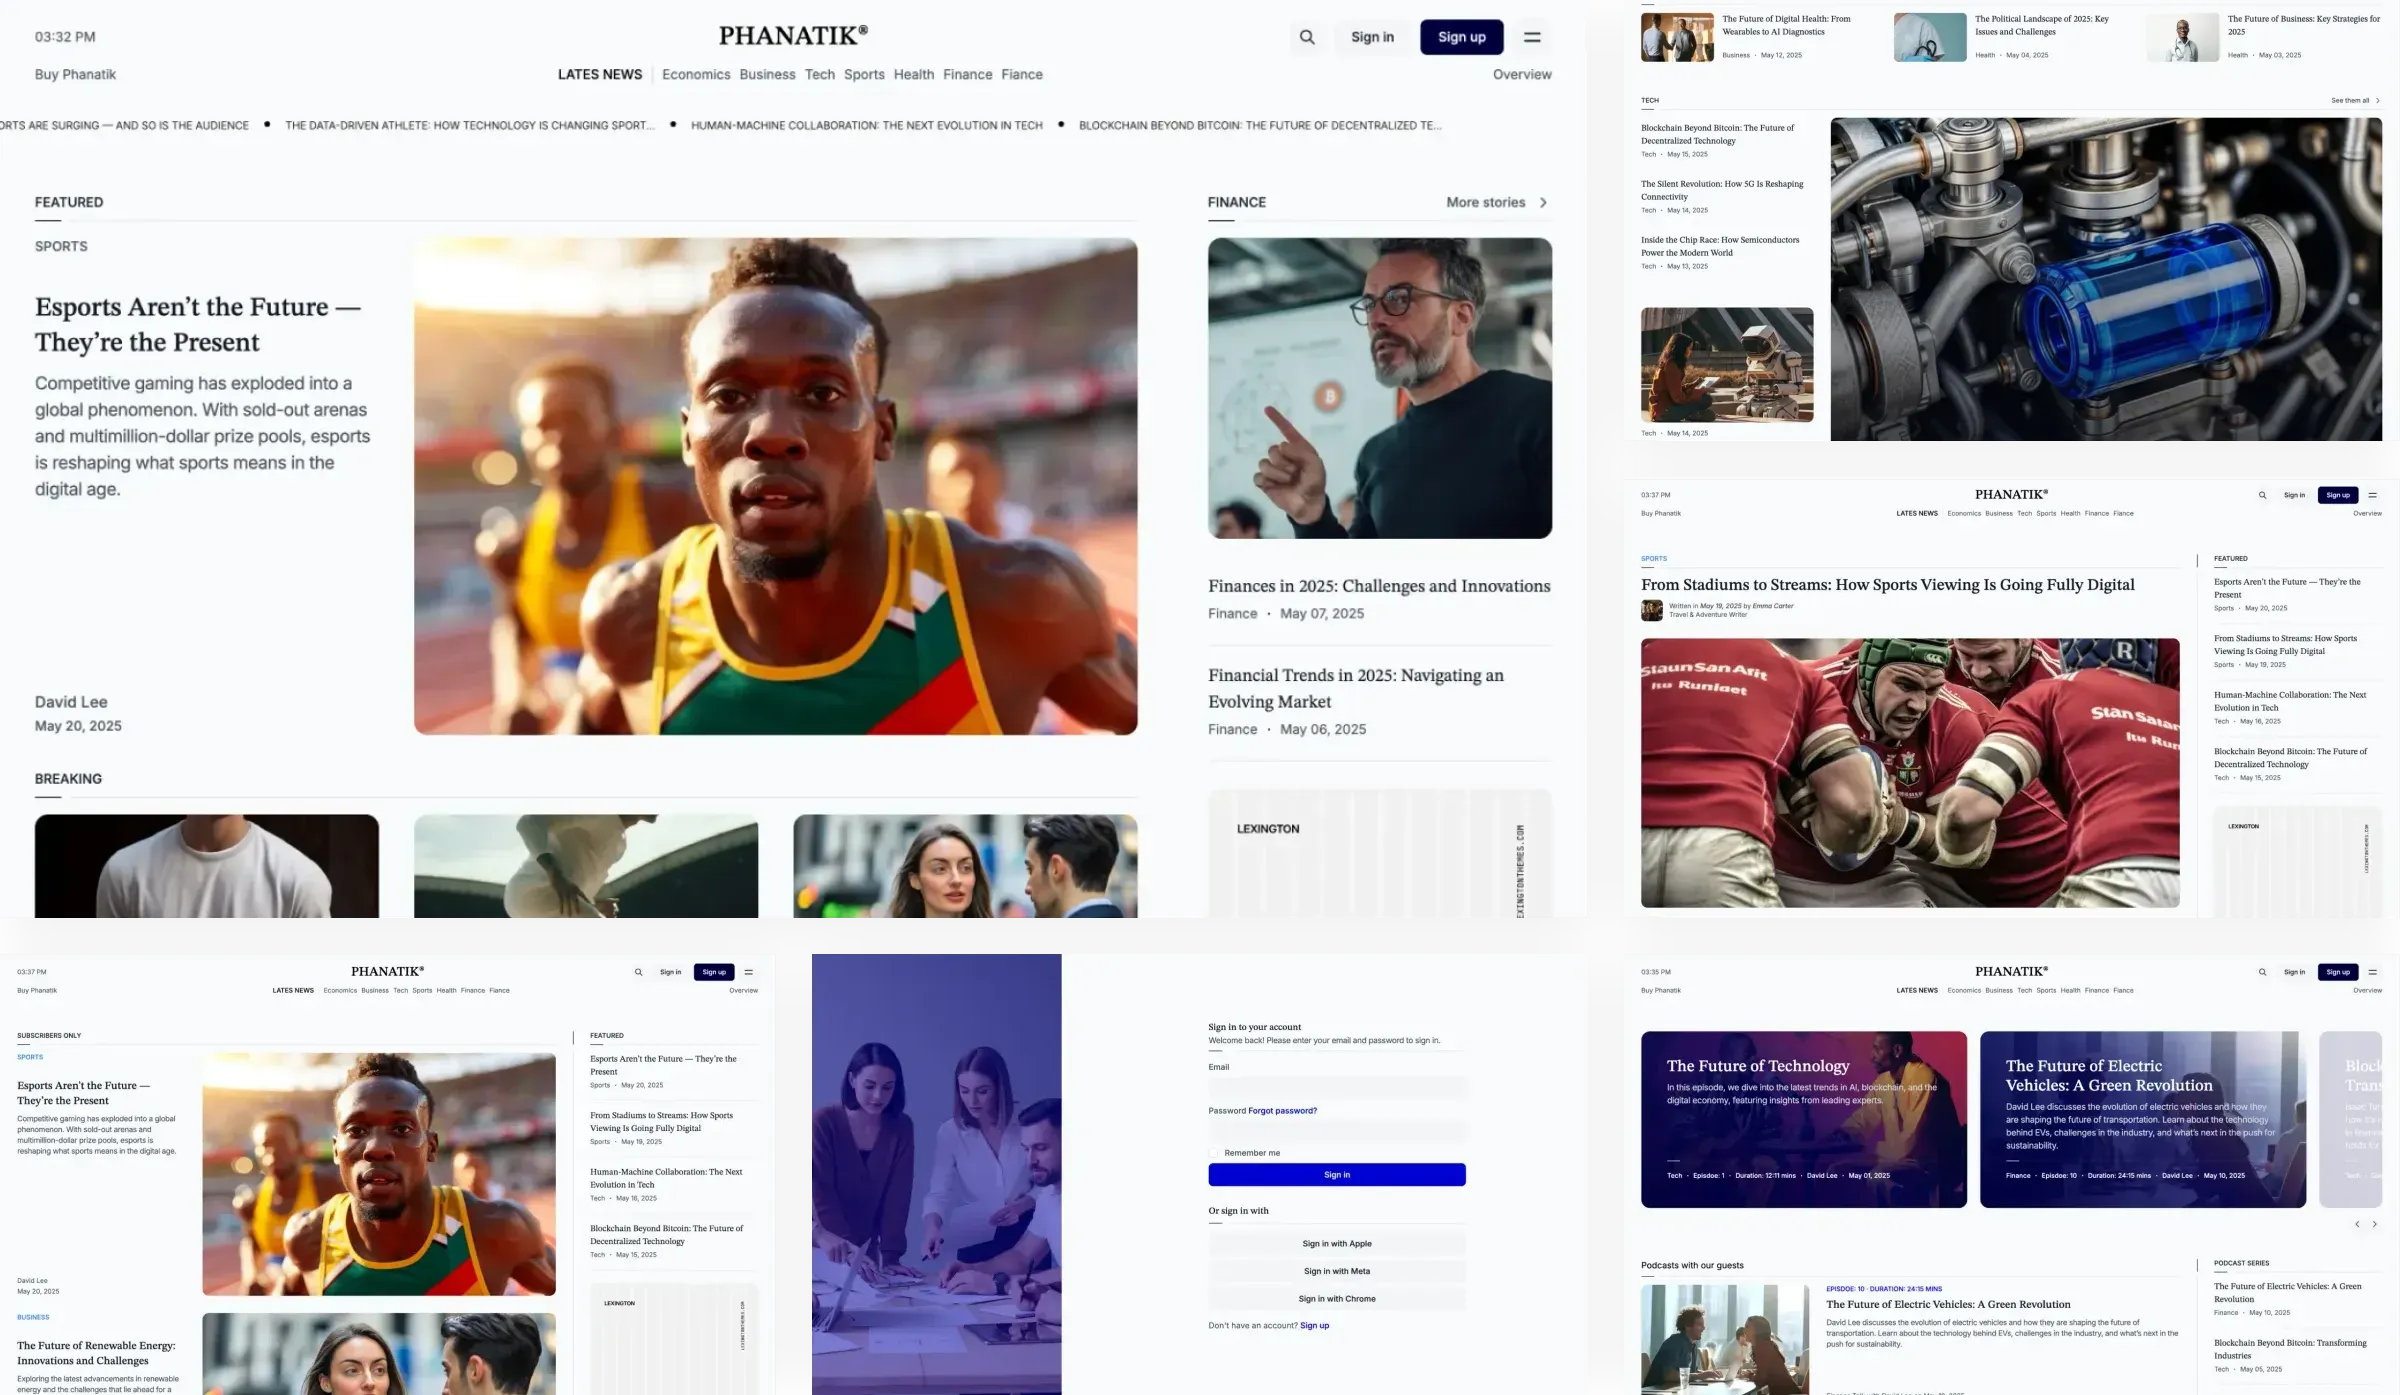The width and height of the screenshot is (2400, 1395).
Task: Click Sign up button in large homepage header
Action: [1462, 37]
